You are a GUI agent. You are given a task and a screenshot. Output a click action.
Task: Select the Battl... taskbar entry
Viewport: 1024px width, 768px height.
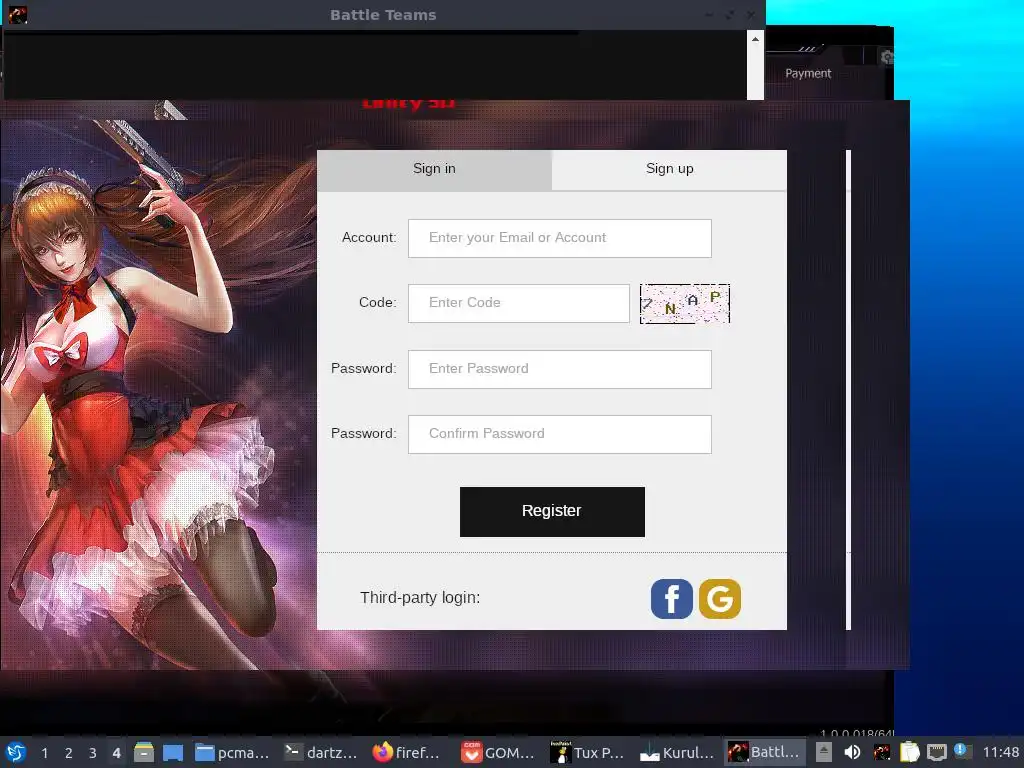point(764,752)
